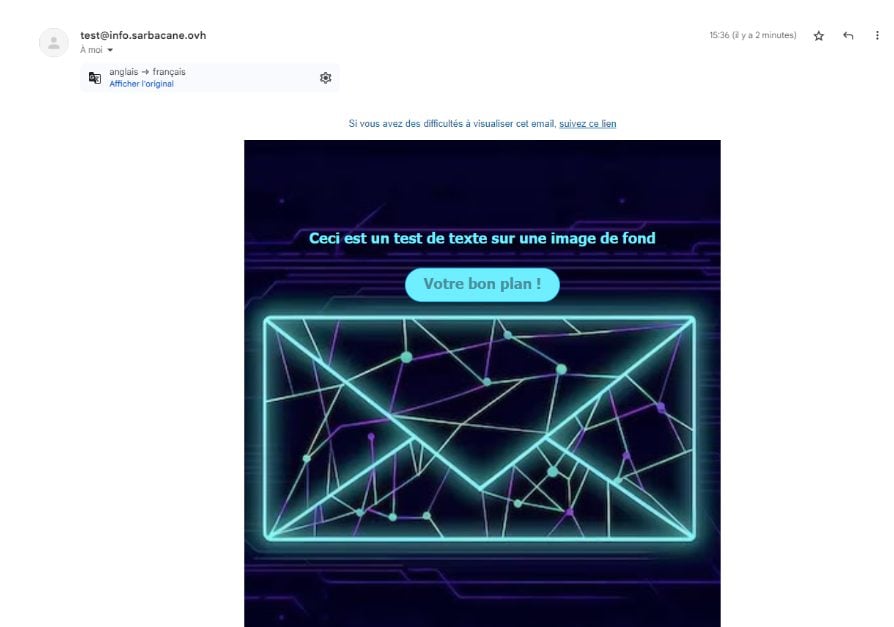Screen dimensions: 894x627
Task: Open the three-dot more options menu
Action: click(x=877, y=35)
